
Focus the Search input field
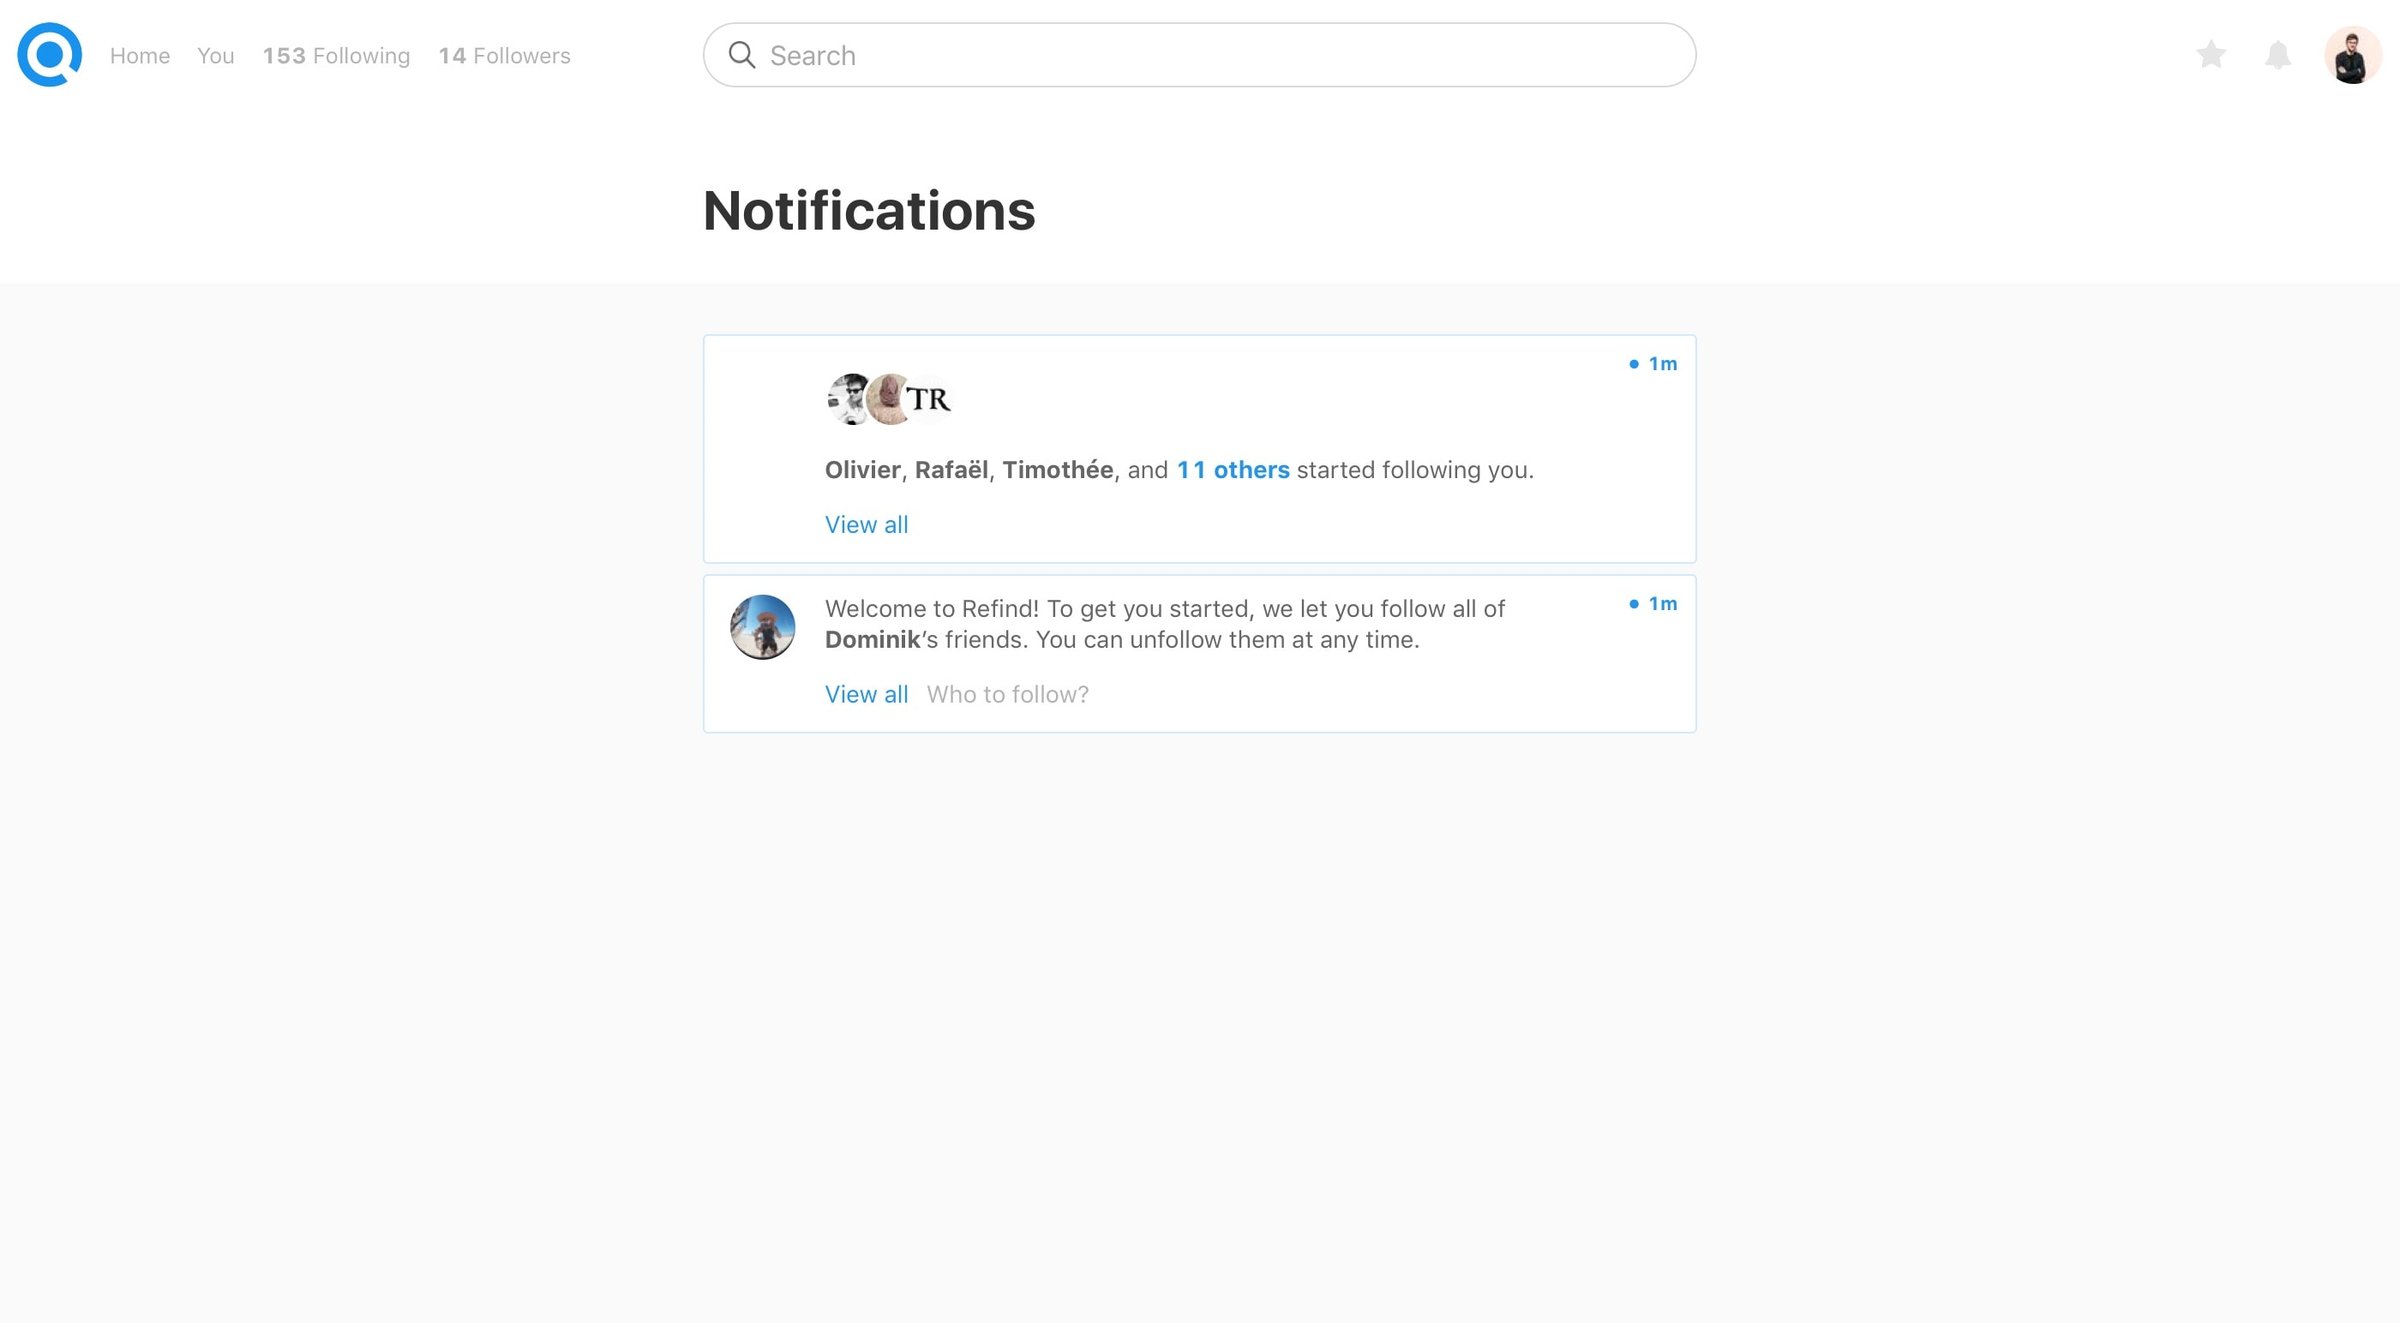(1199, 55)
